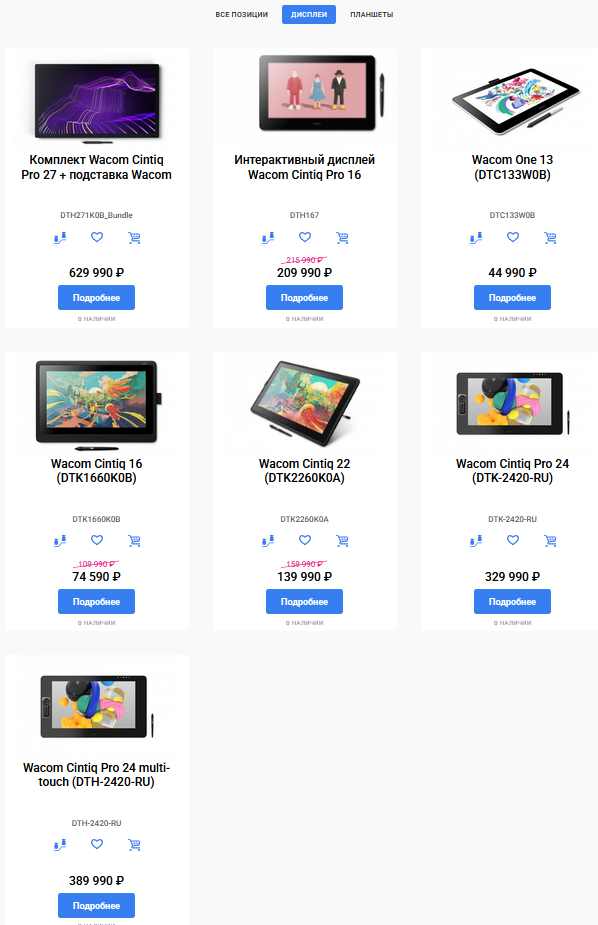Add Wacom Cintiq 22 to cart
The image size is (598, 925).
(x=342, y=541)
